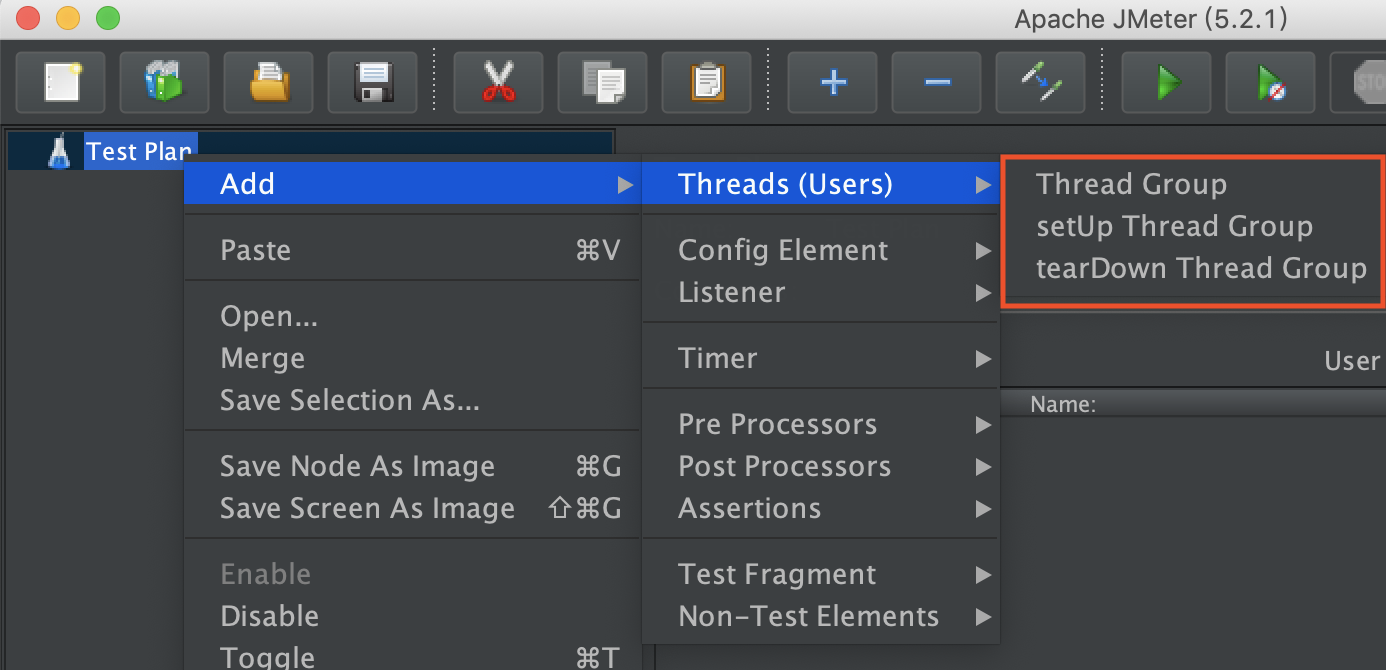Click Start no pauses icon
This screenshot has height=670, width=1386.
point(1270,82)
